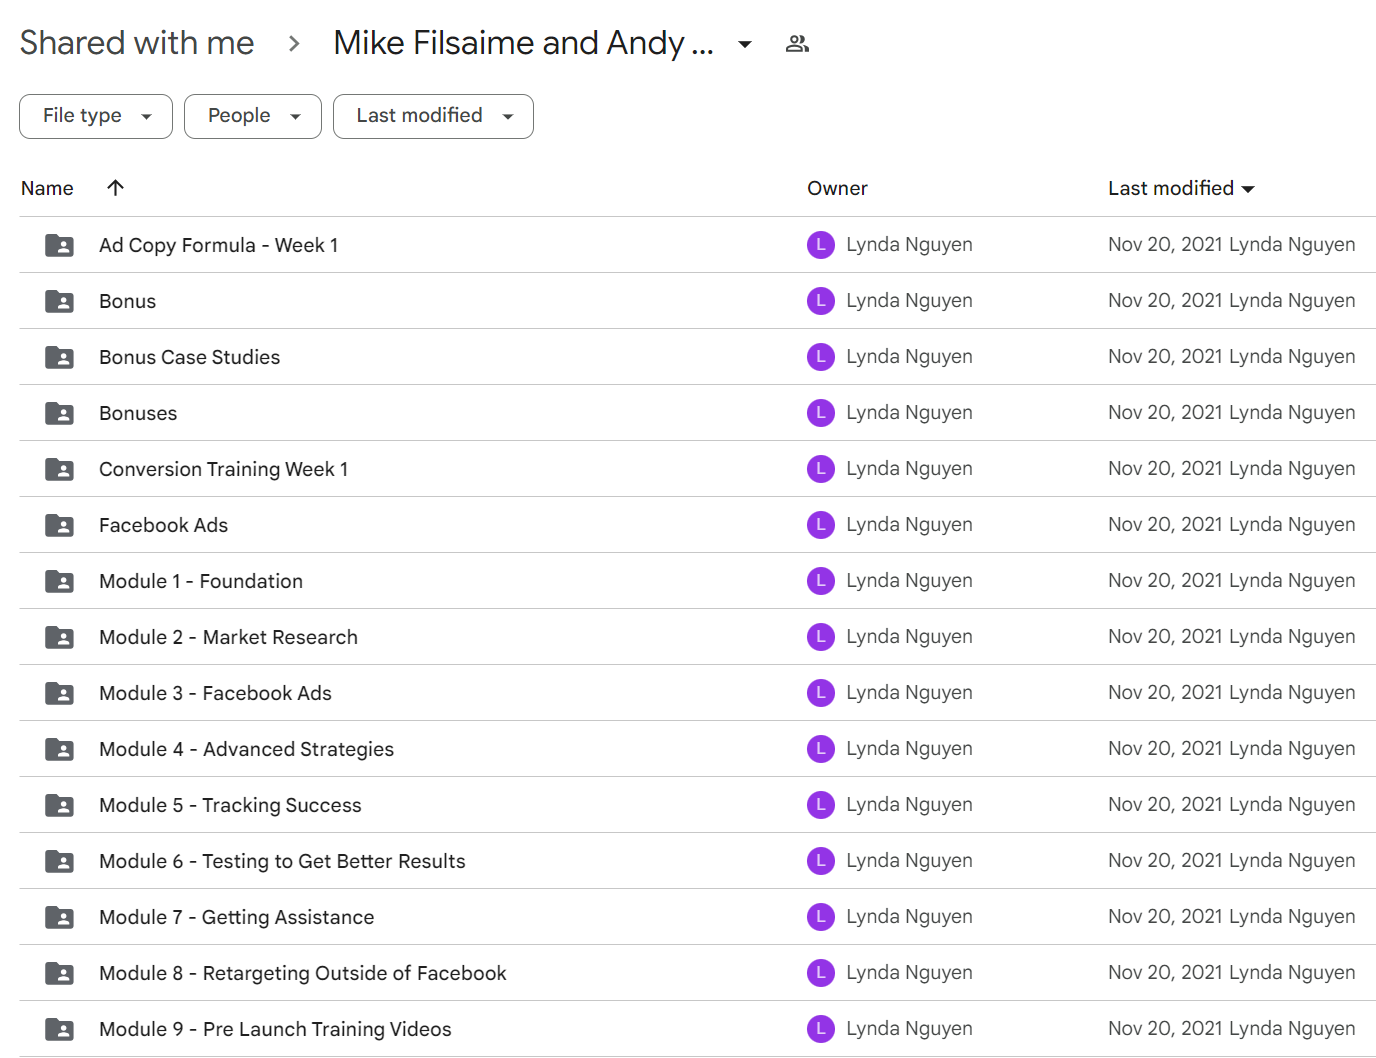Click the folder icon for Module 3 - Facebook Ads
Screen dimensions: 1376x1058
[x=59, y=693]
